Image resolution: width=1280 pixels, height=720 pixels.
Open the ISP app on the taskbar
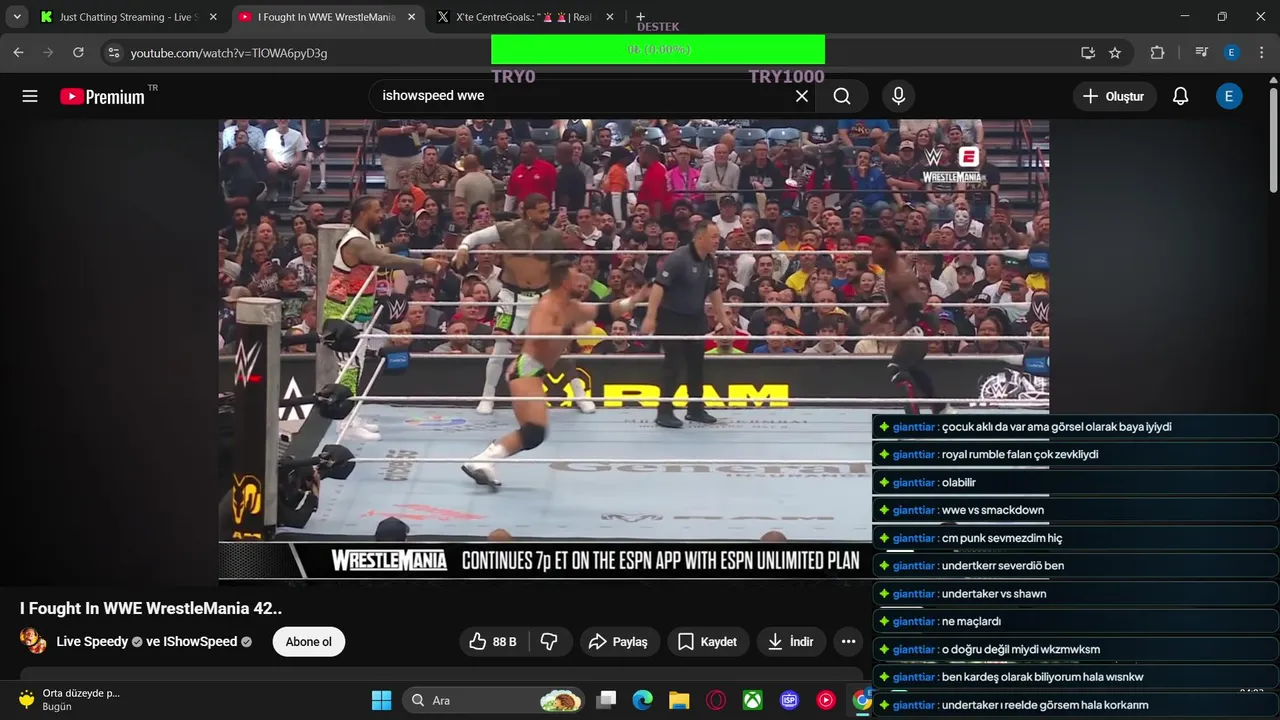point(789,700)
